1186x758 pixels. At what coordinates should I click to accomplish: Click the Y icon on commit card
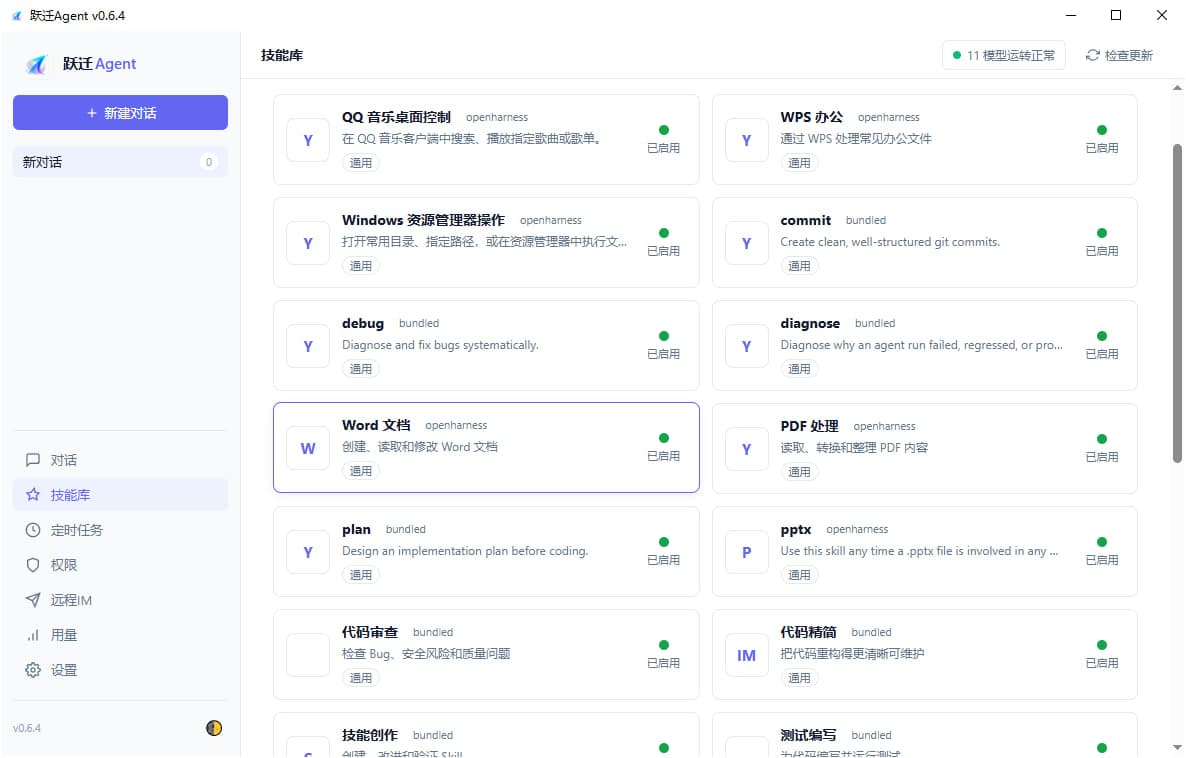[747, 243]
